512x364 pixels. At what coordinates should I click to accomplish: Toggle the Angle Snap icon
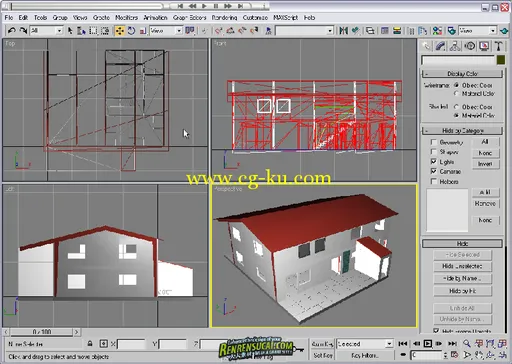[230, 31]
